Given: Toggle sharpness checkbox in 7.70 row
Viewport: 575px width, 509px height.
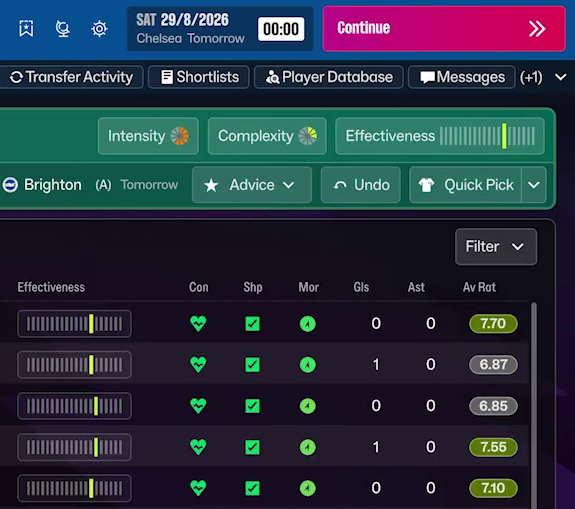Looking at the screenshot, I should 253,324.
